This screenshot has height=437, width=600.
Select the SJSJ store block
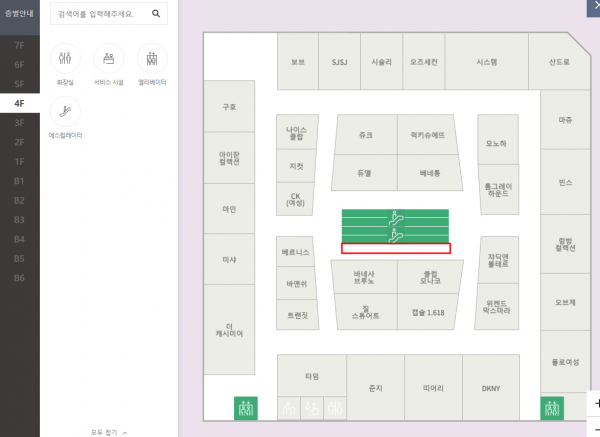point(339,62)
